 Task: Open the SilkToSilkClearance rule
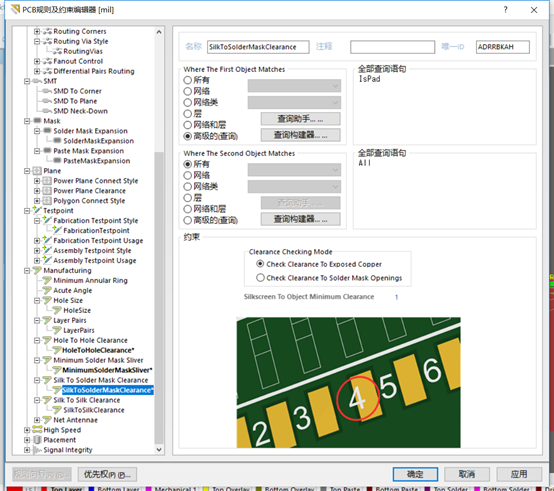click(x=94, y=410)
